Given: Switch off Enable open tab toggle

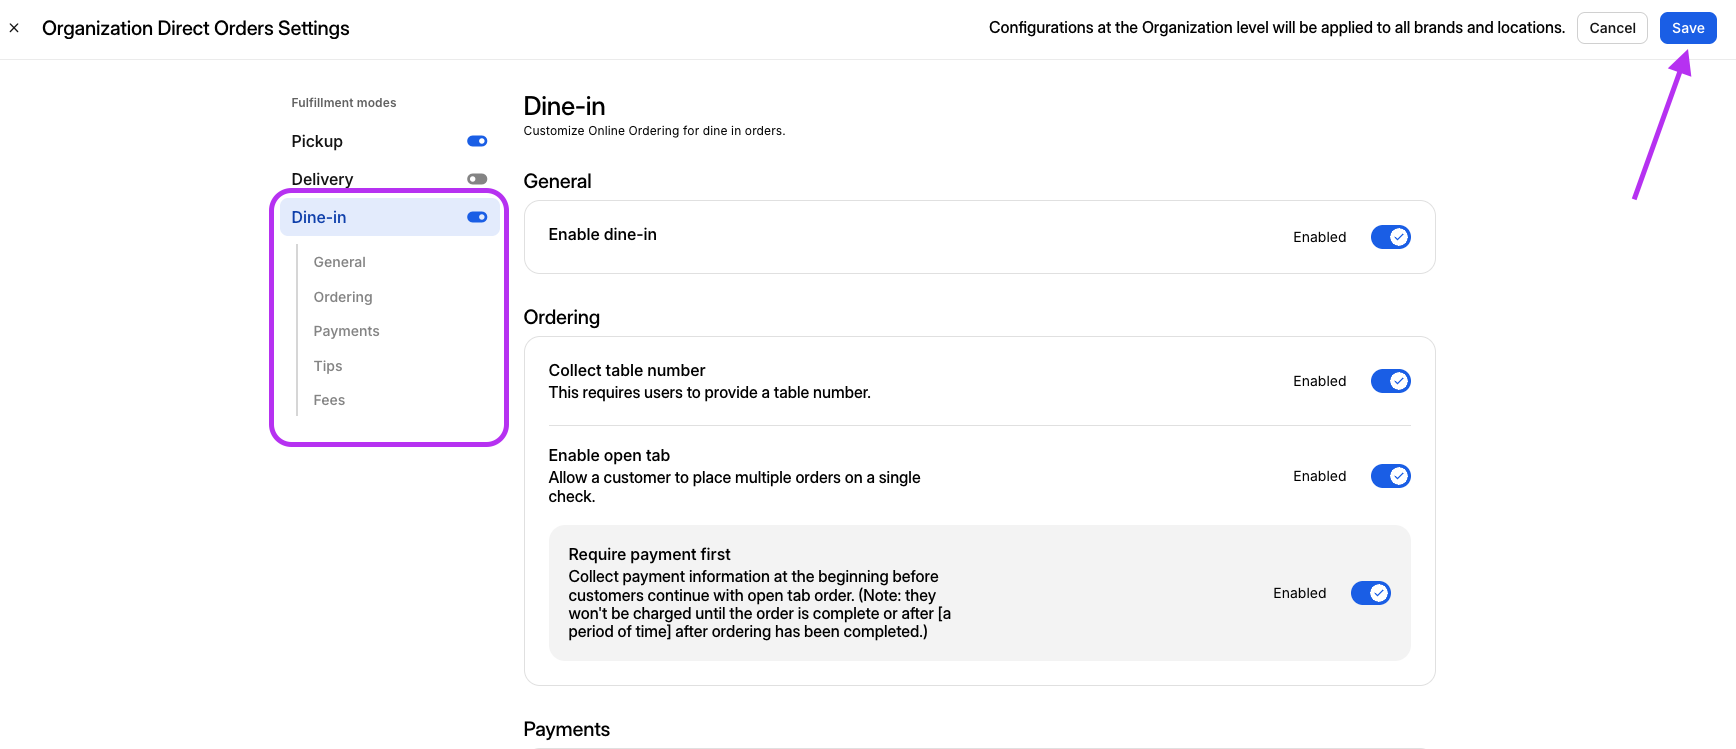Looking at the screenshot, I should click(x=1390, y=476).
